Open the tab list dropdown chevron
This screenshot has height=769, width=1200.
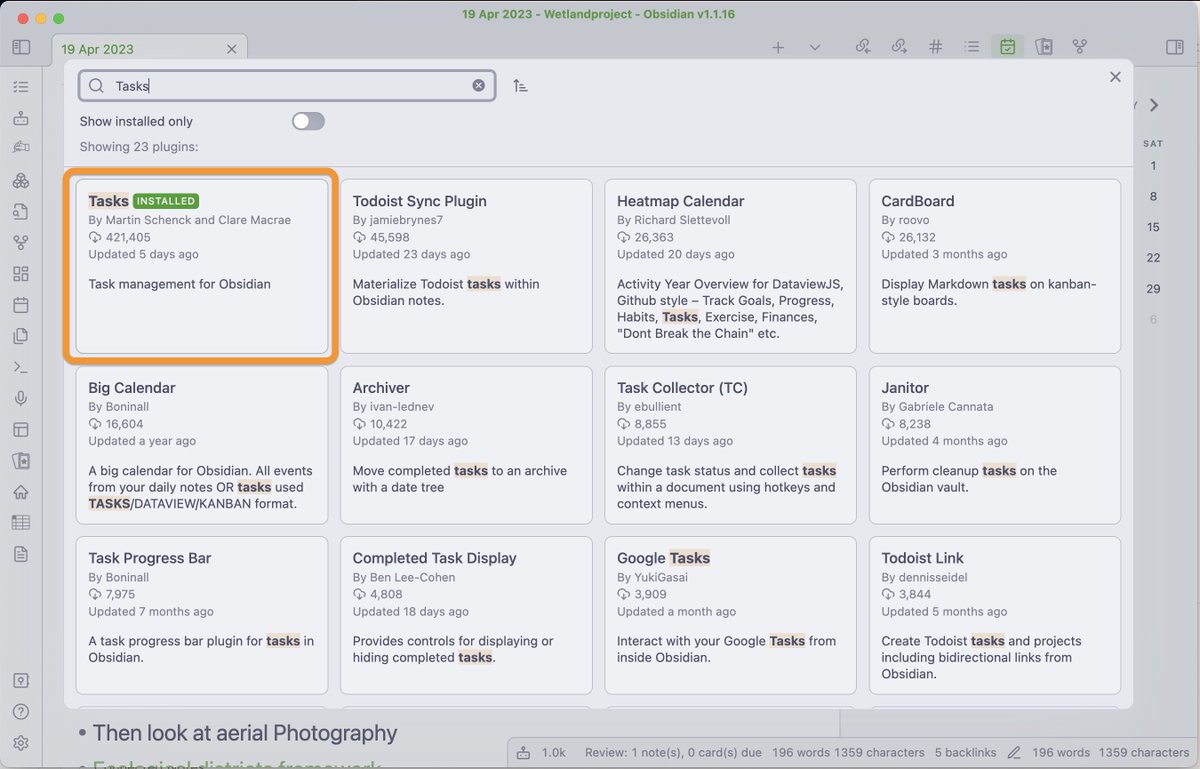pos(815,47)
